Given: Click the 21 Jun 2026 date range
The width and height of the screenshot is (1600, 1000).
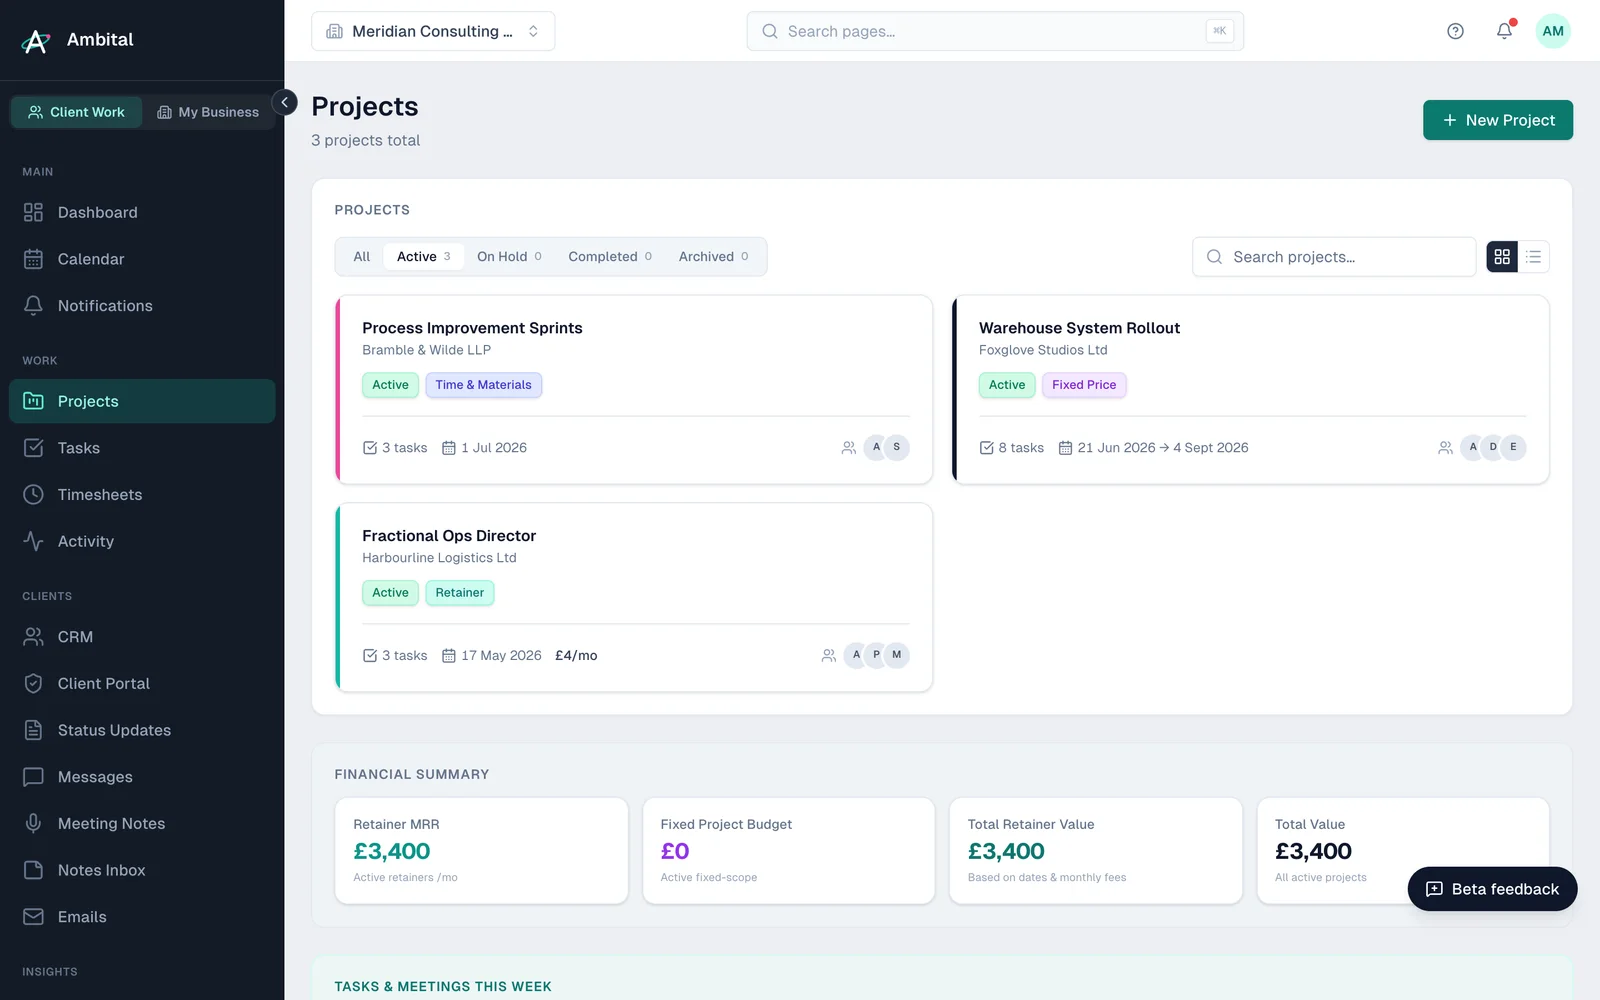Looking at the screenshot, I should point(1153,448).
